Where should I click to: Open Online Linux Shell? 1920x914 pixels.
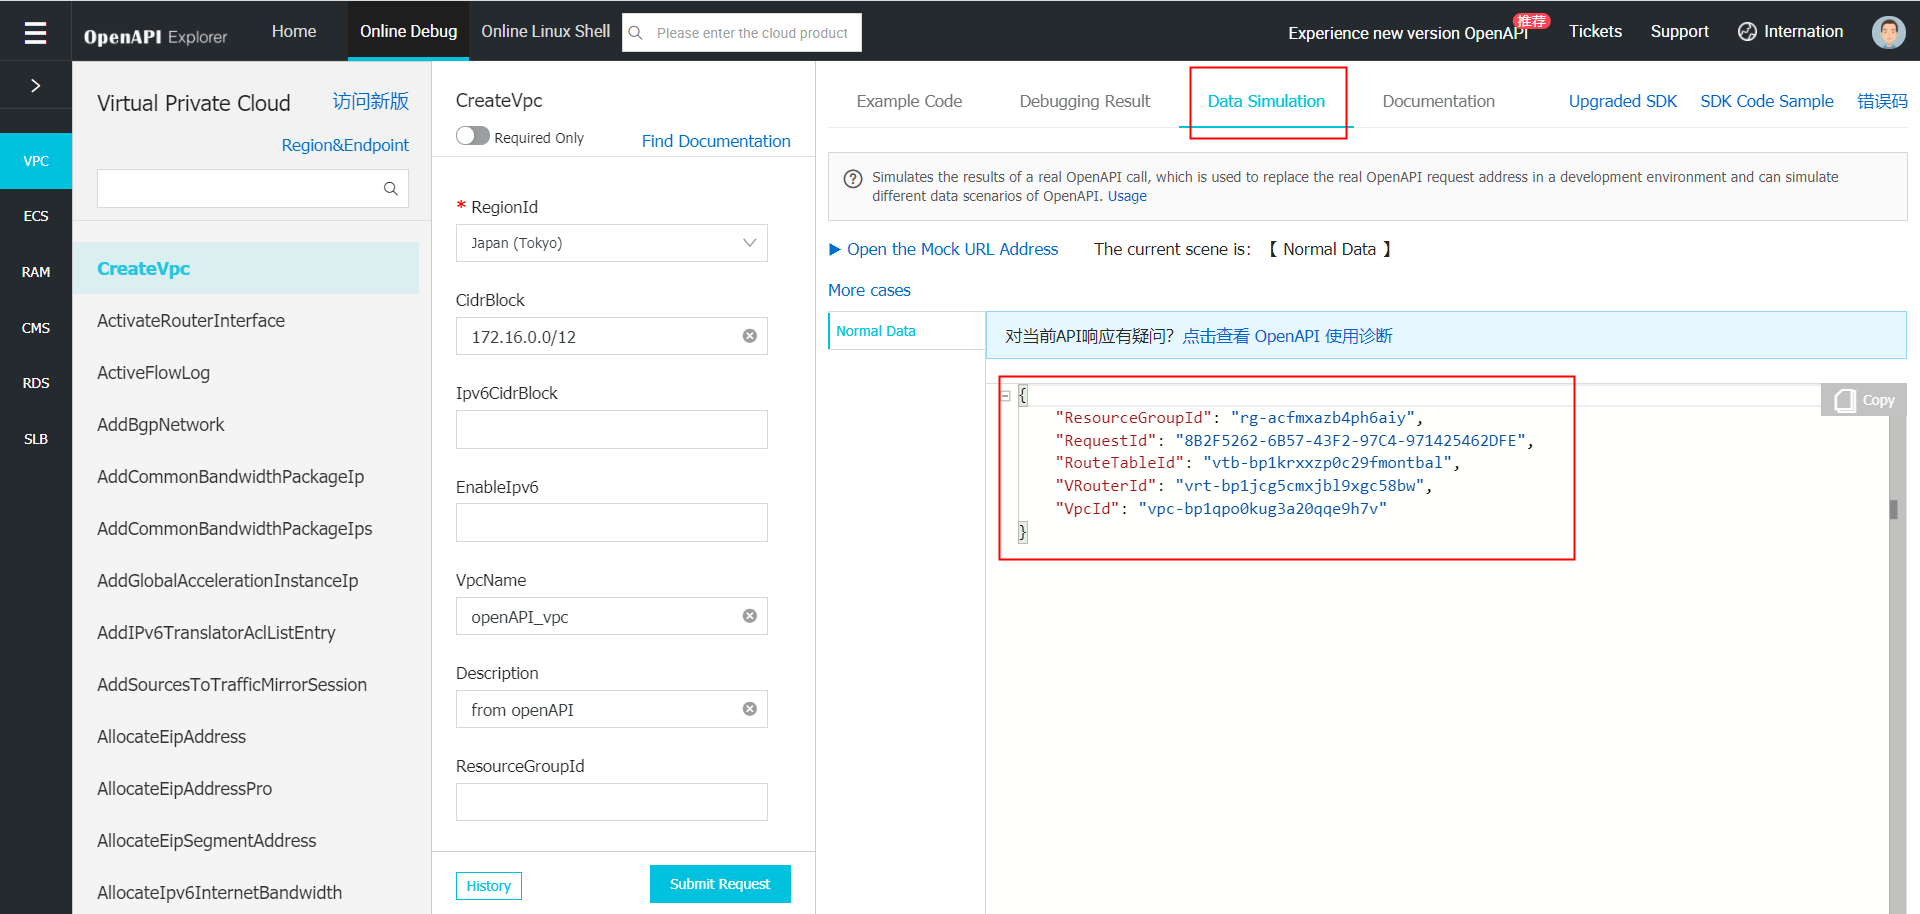[545, 31]
